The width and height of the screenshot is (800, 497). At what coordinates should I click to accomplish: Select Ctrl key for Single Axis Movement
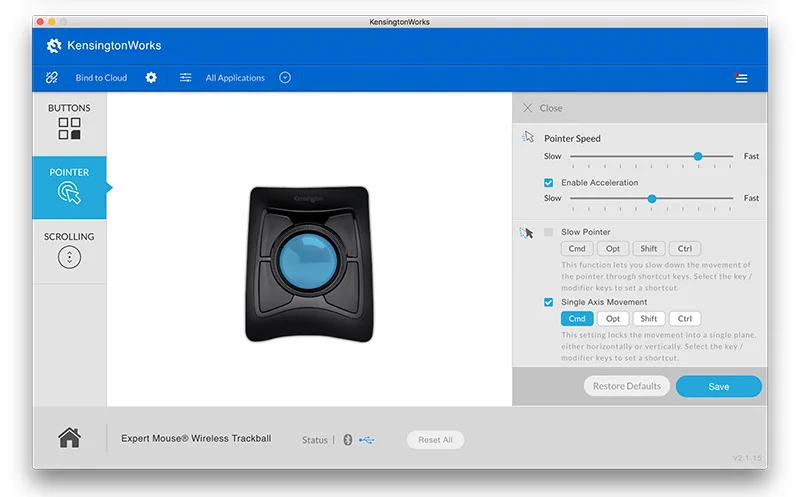coord(685,318)
